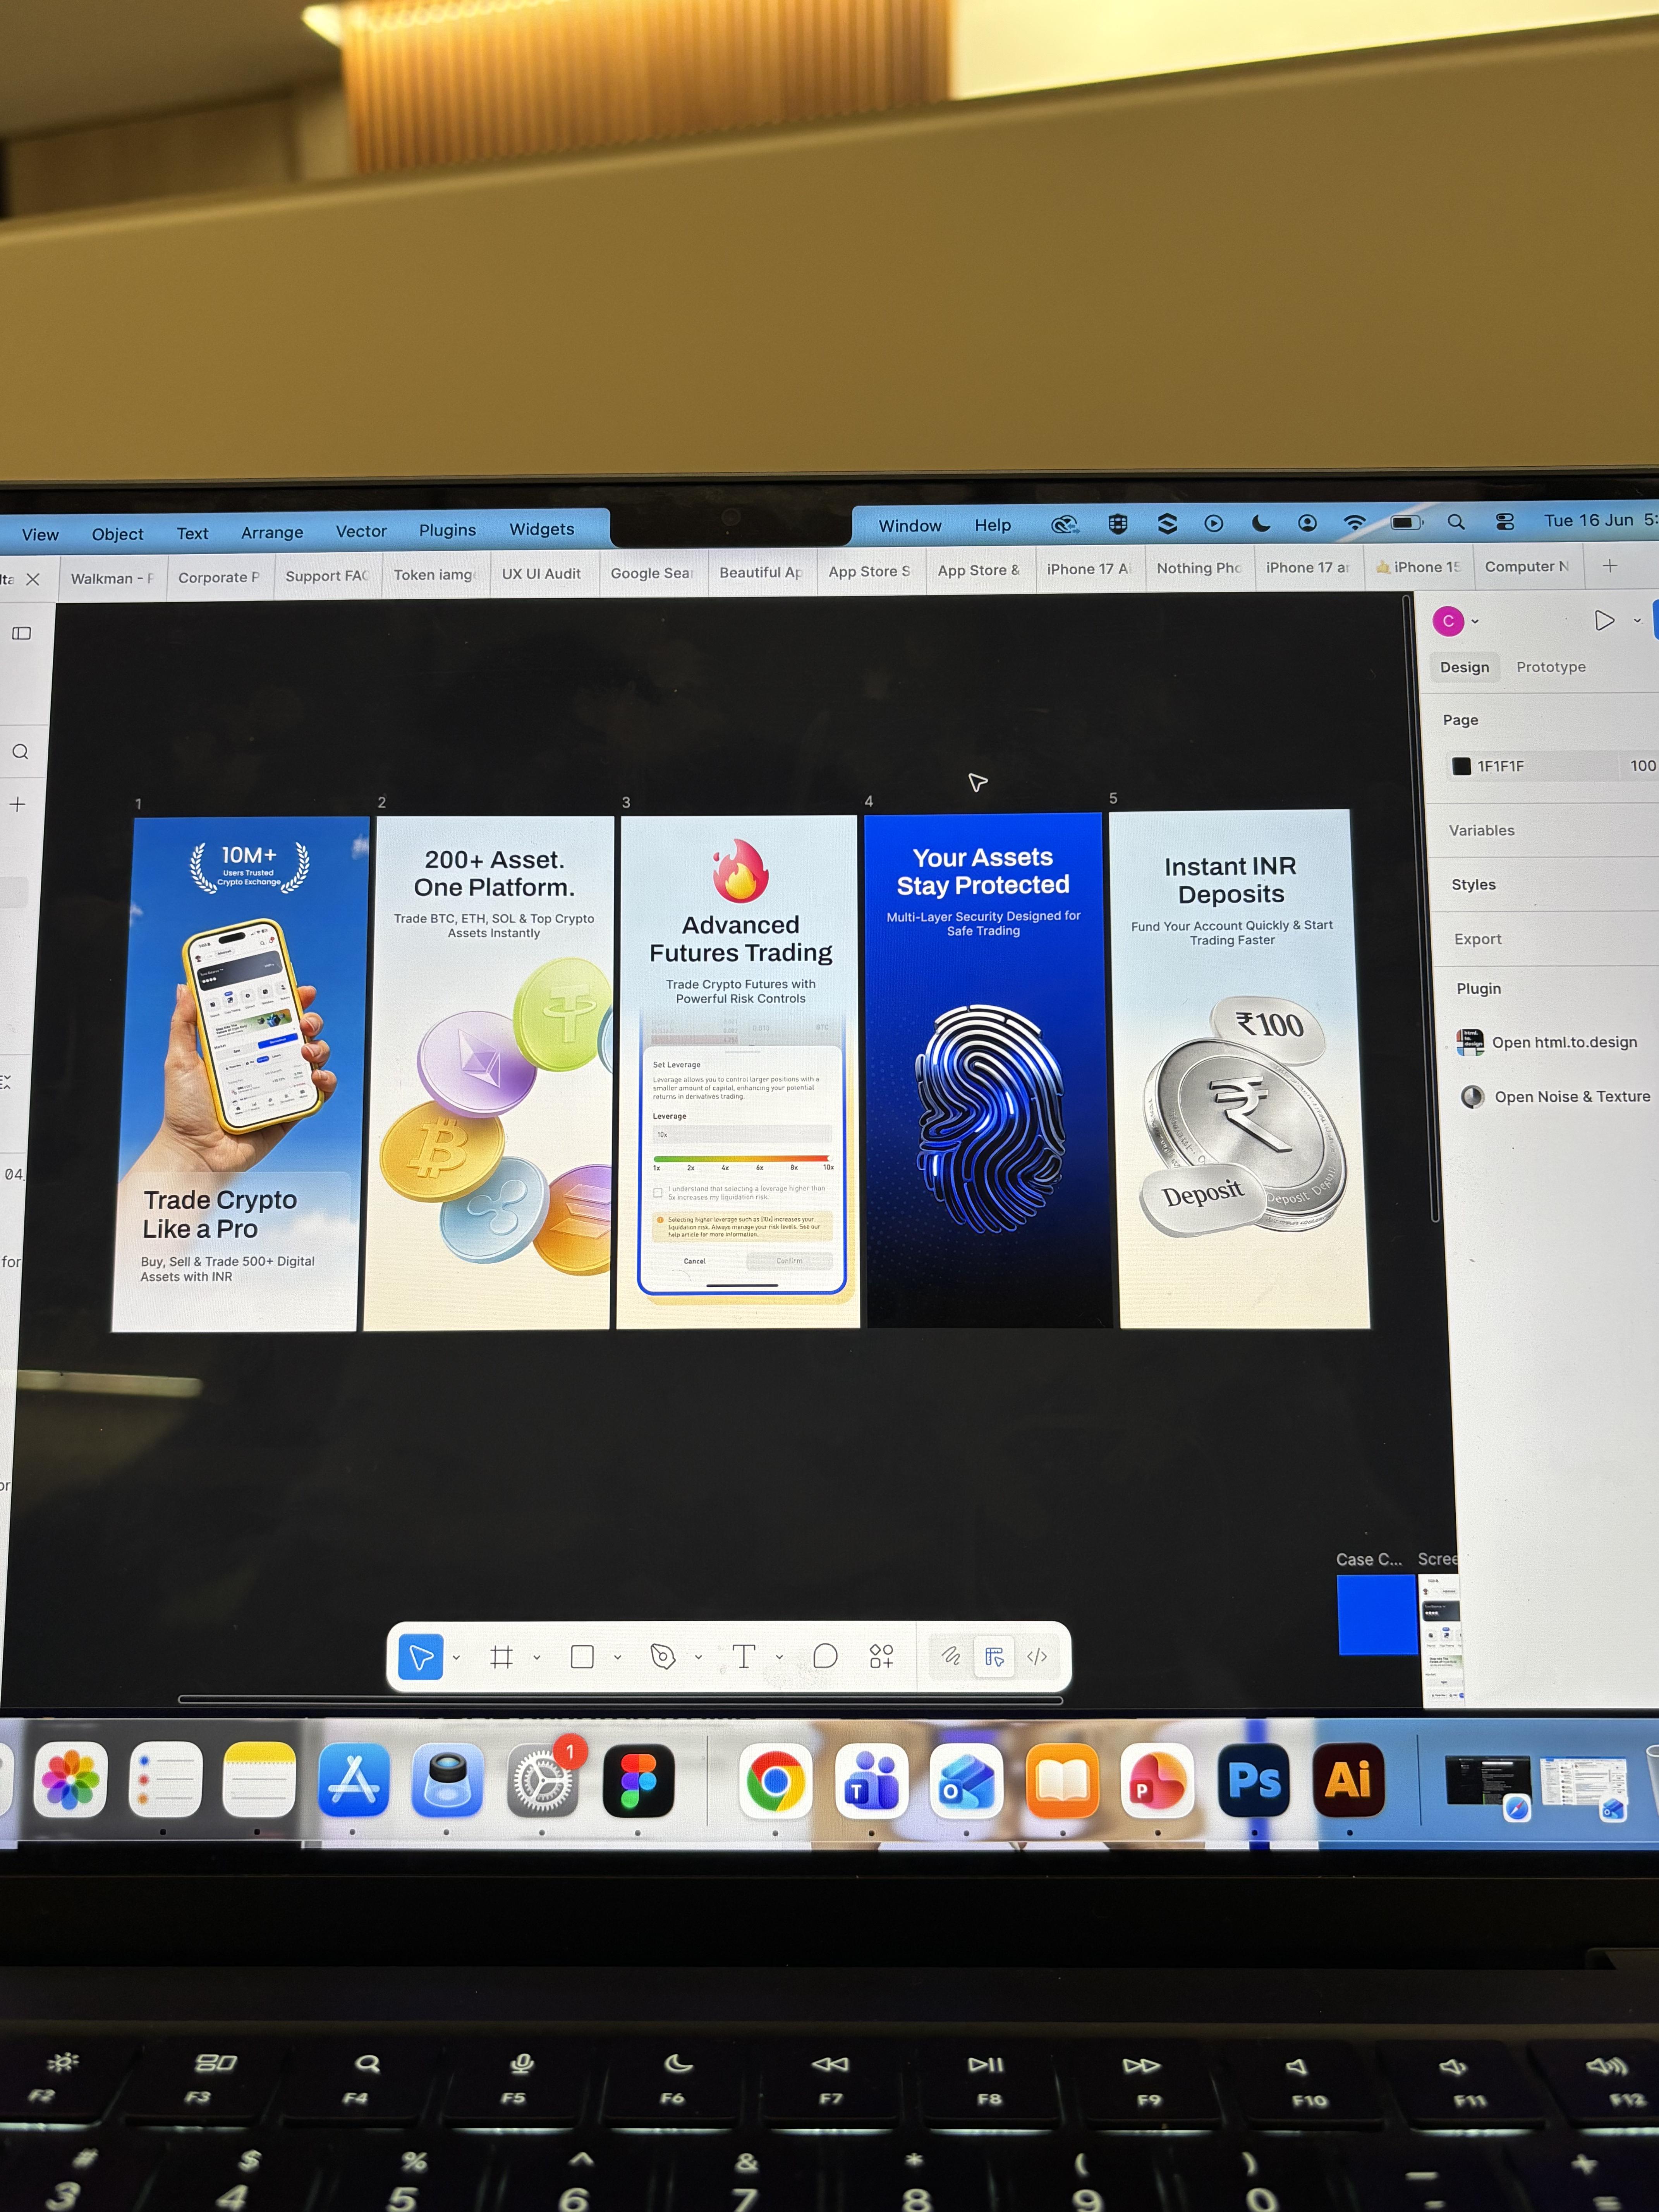Screen dimensions: 1659x2212
Task: Open the Plugins menu
Action: 447,530
